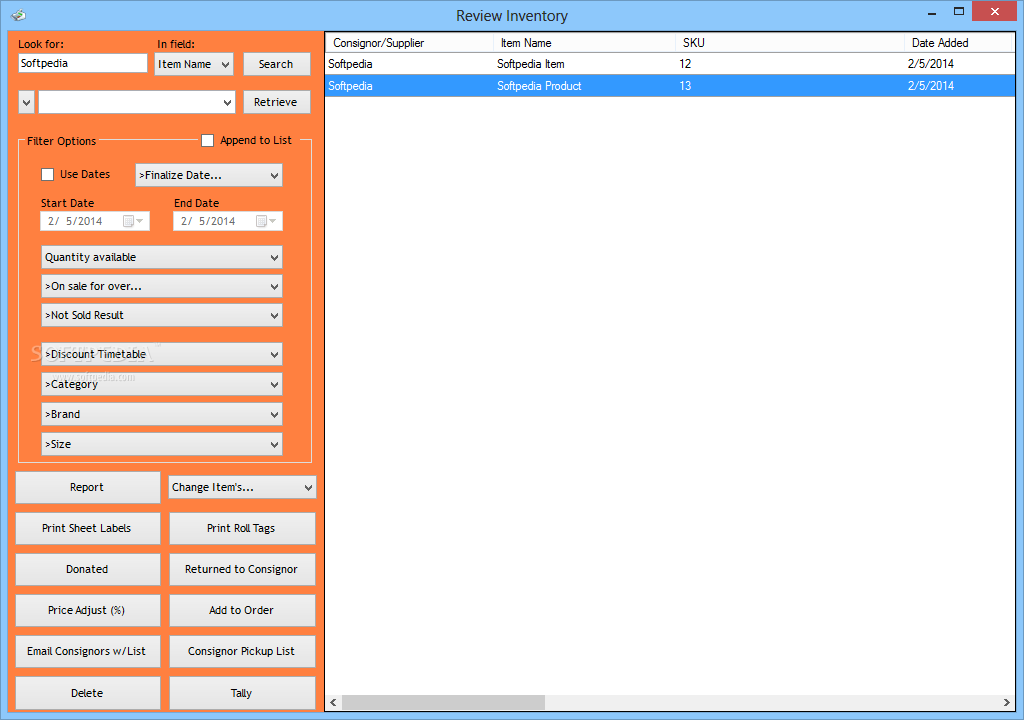Screen dimensions: 1024x720
Task: Click the app icon in the title bar
Action: pyautogui.click(x=18, y=14)
